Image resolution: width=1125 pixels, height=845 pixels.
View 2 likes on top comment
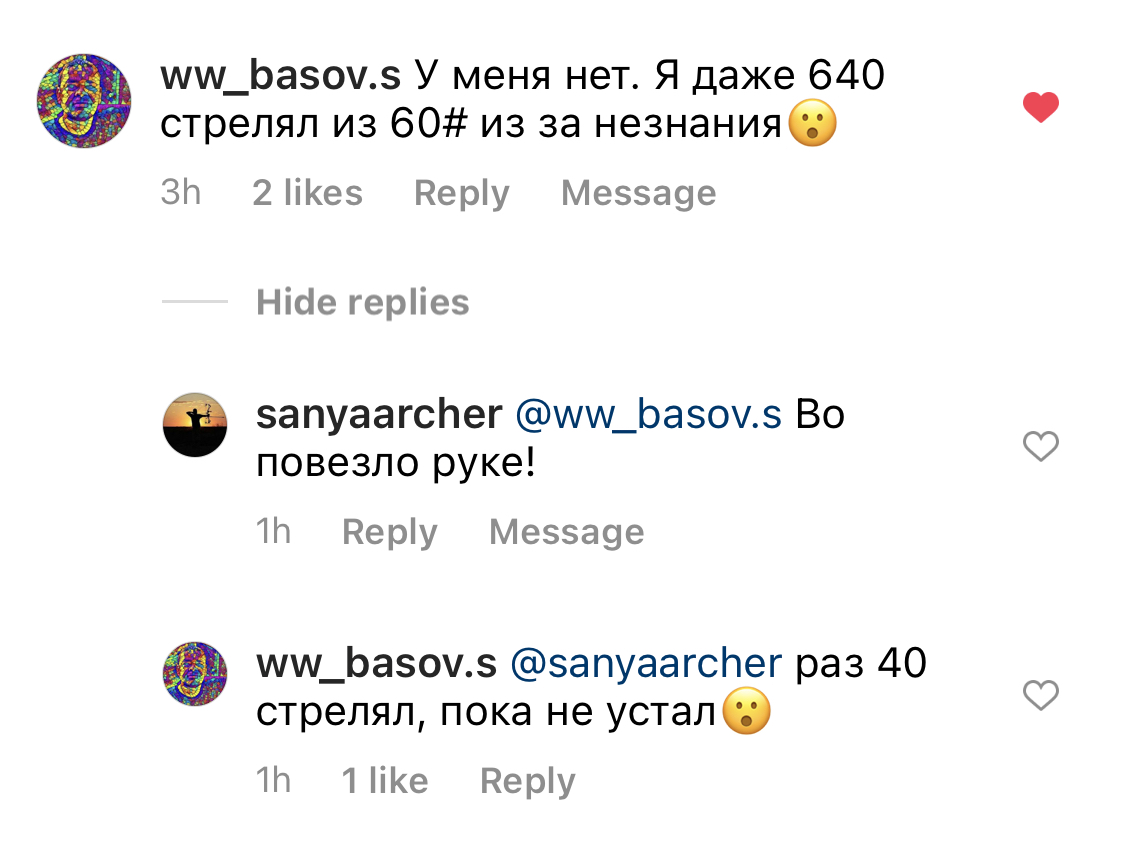[x=307, y=193]
